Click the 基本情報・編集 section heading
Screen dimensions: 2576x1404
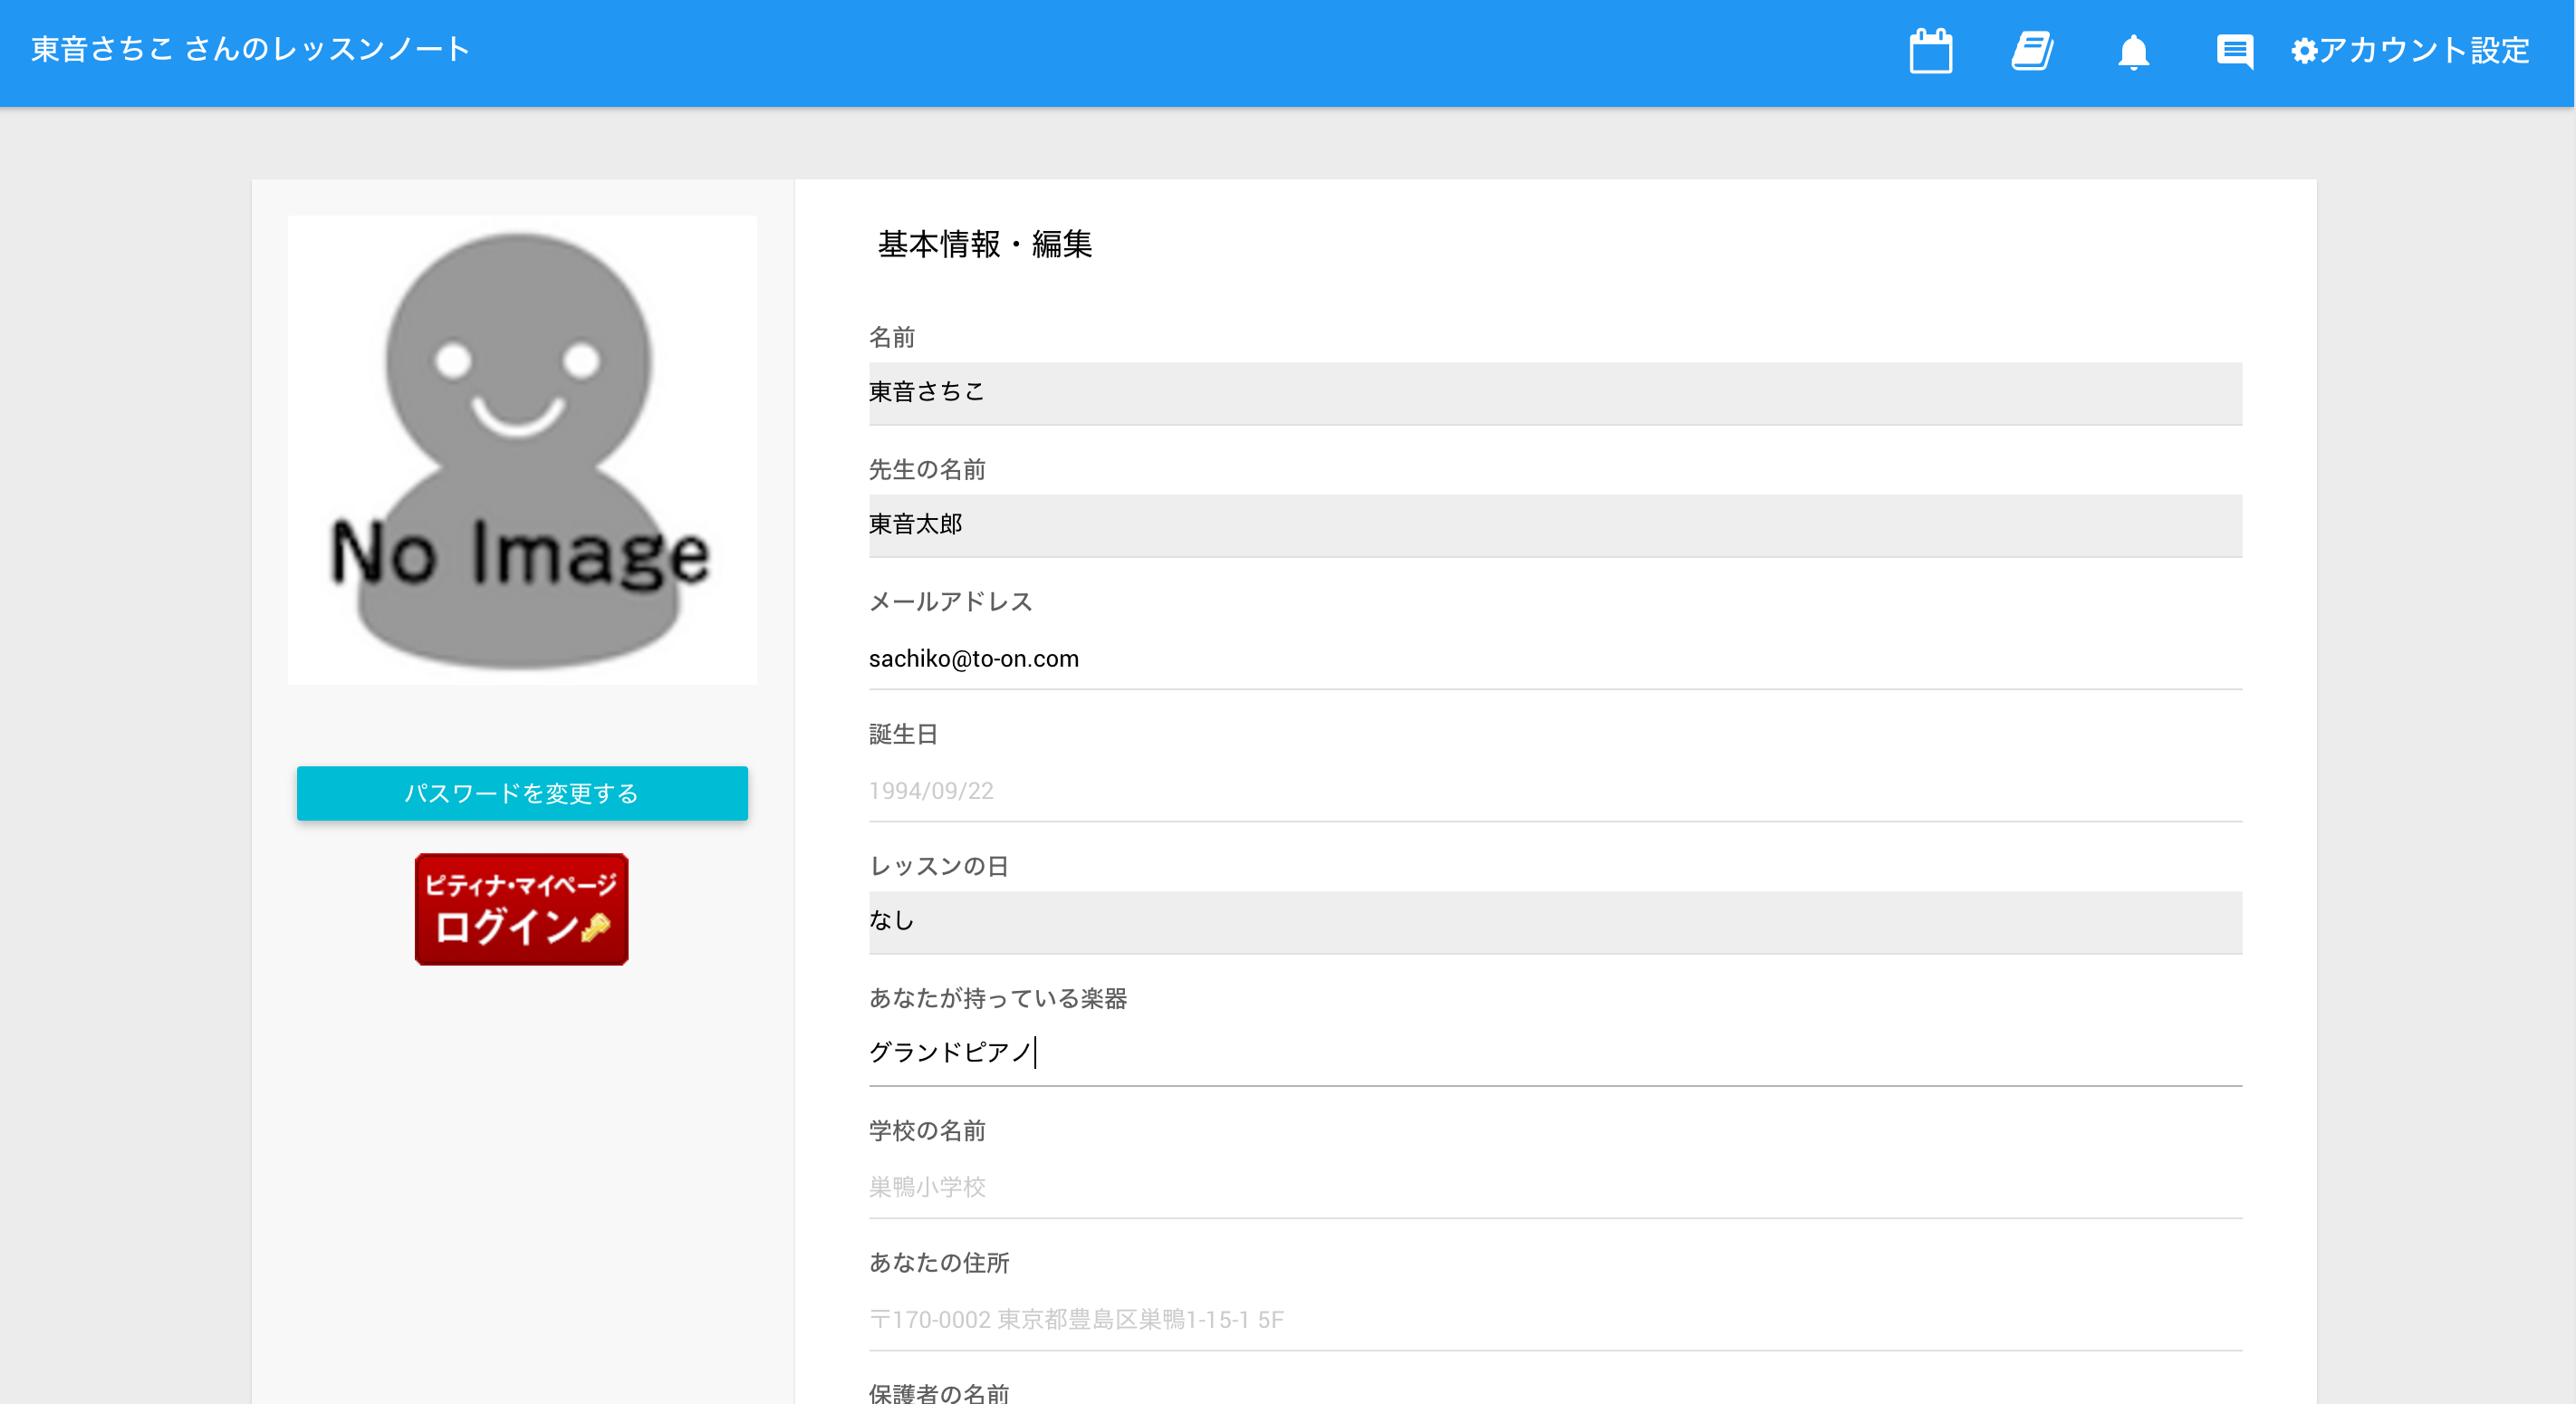[x=984, y=244]
